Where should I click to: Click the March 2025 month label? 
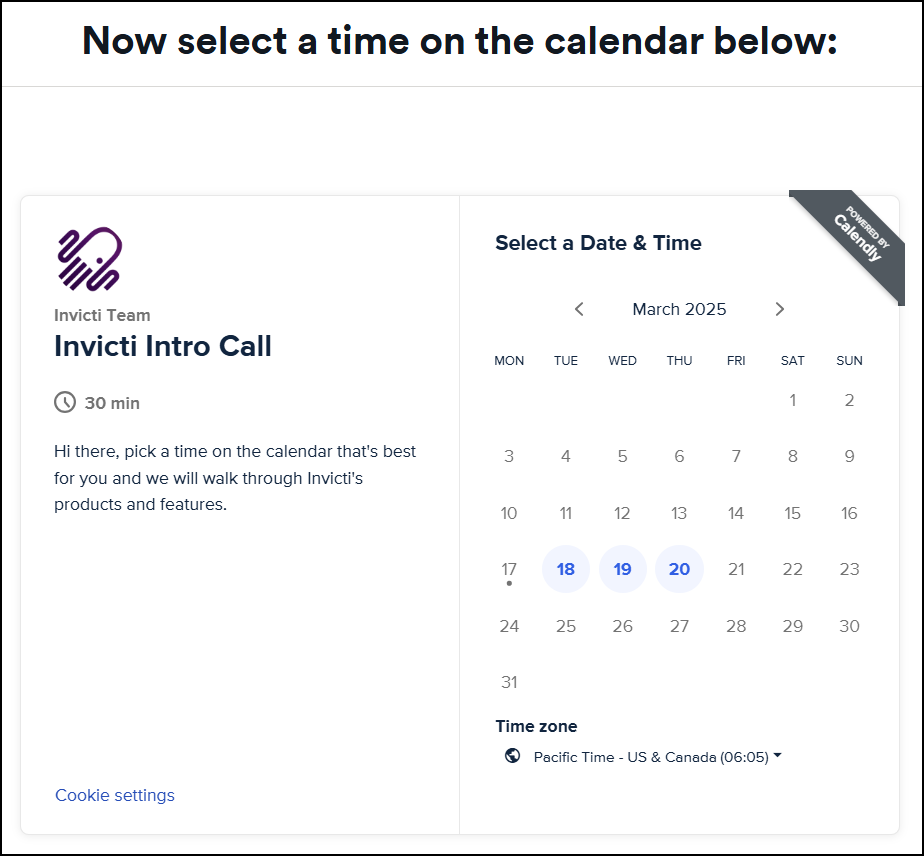[x=679, y=309]
